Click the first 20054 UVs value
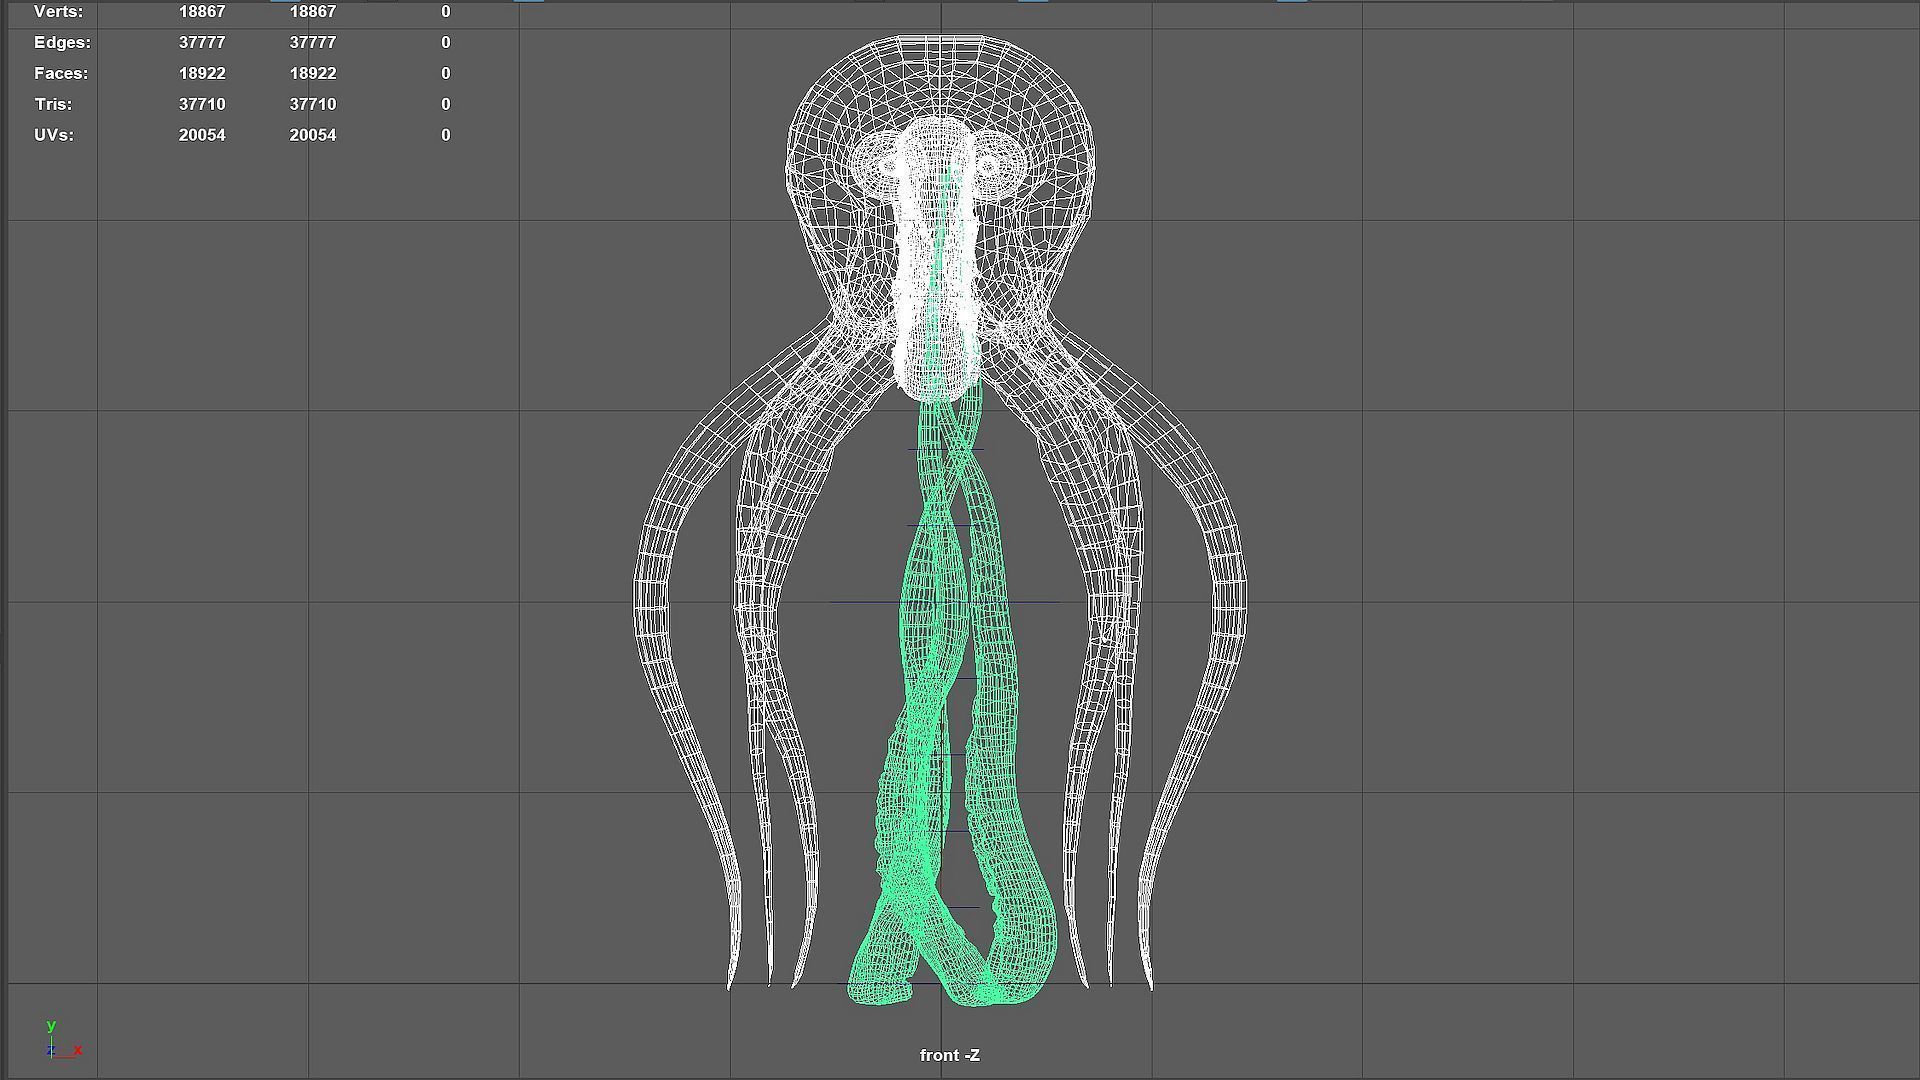This screenshot has height=1080, width=1920. (x=202, y=135)
